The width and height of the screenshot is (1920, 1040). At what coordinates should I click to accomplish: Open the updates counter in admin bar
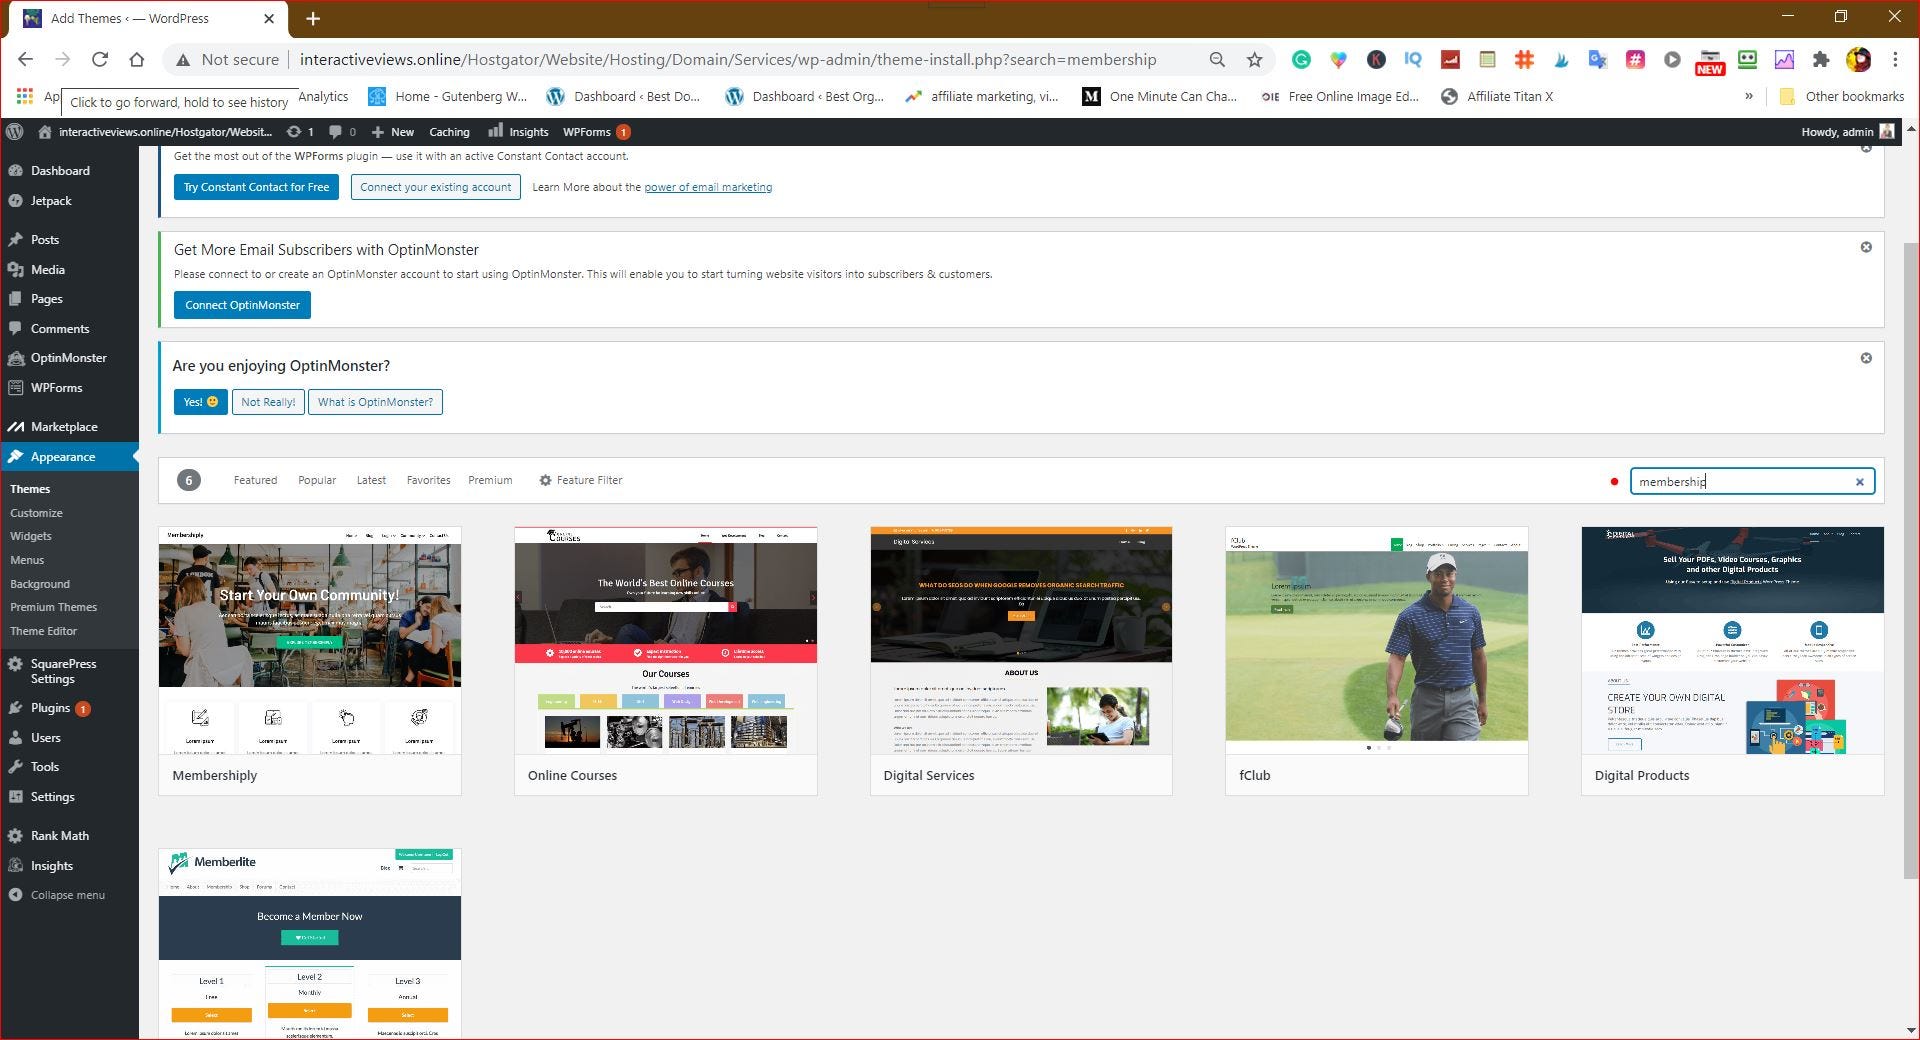pyautogui.click(x=300, y=132)
